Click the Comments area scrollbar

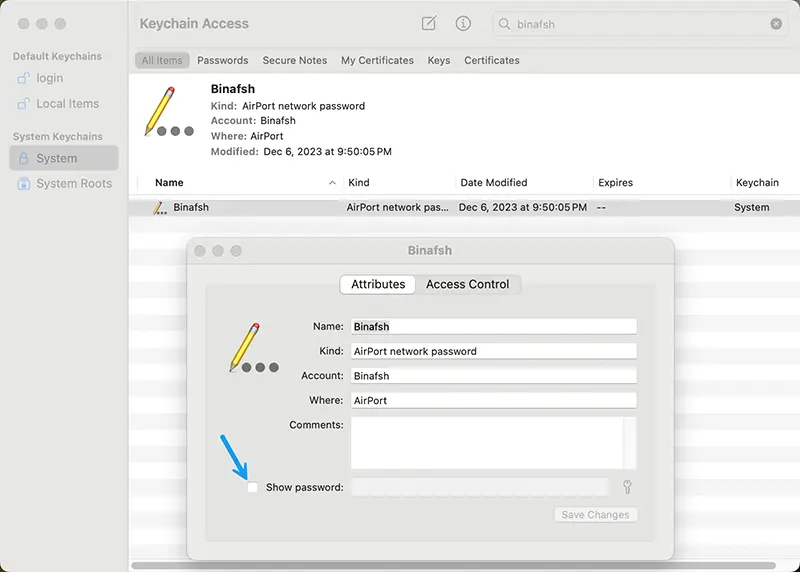point(630,443)
